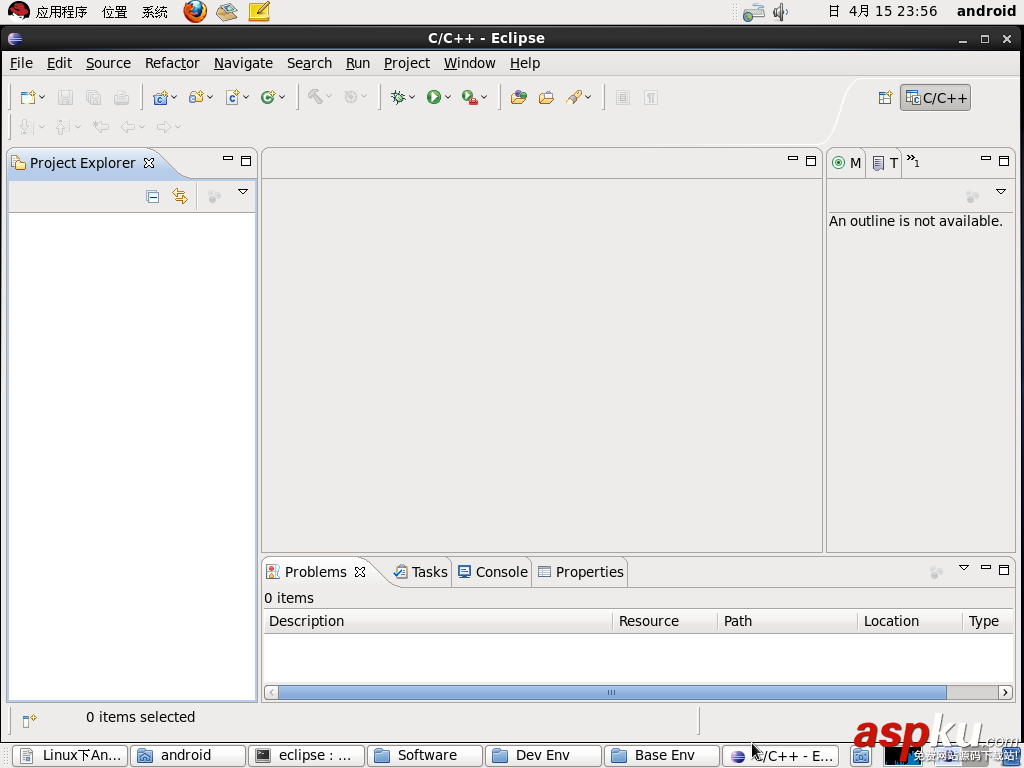Close the Project Explorer view tab
The image size is (1024, 768).
tap(149, 163)
